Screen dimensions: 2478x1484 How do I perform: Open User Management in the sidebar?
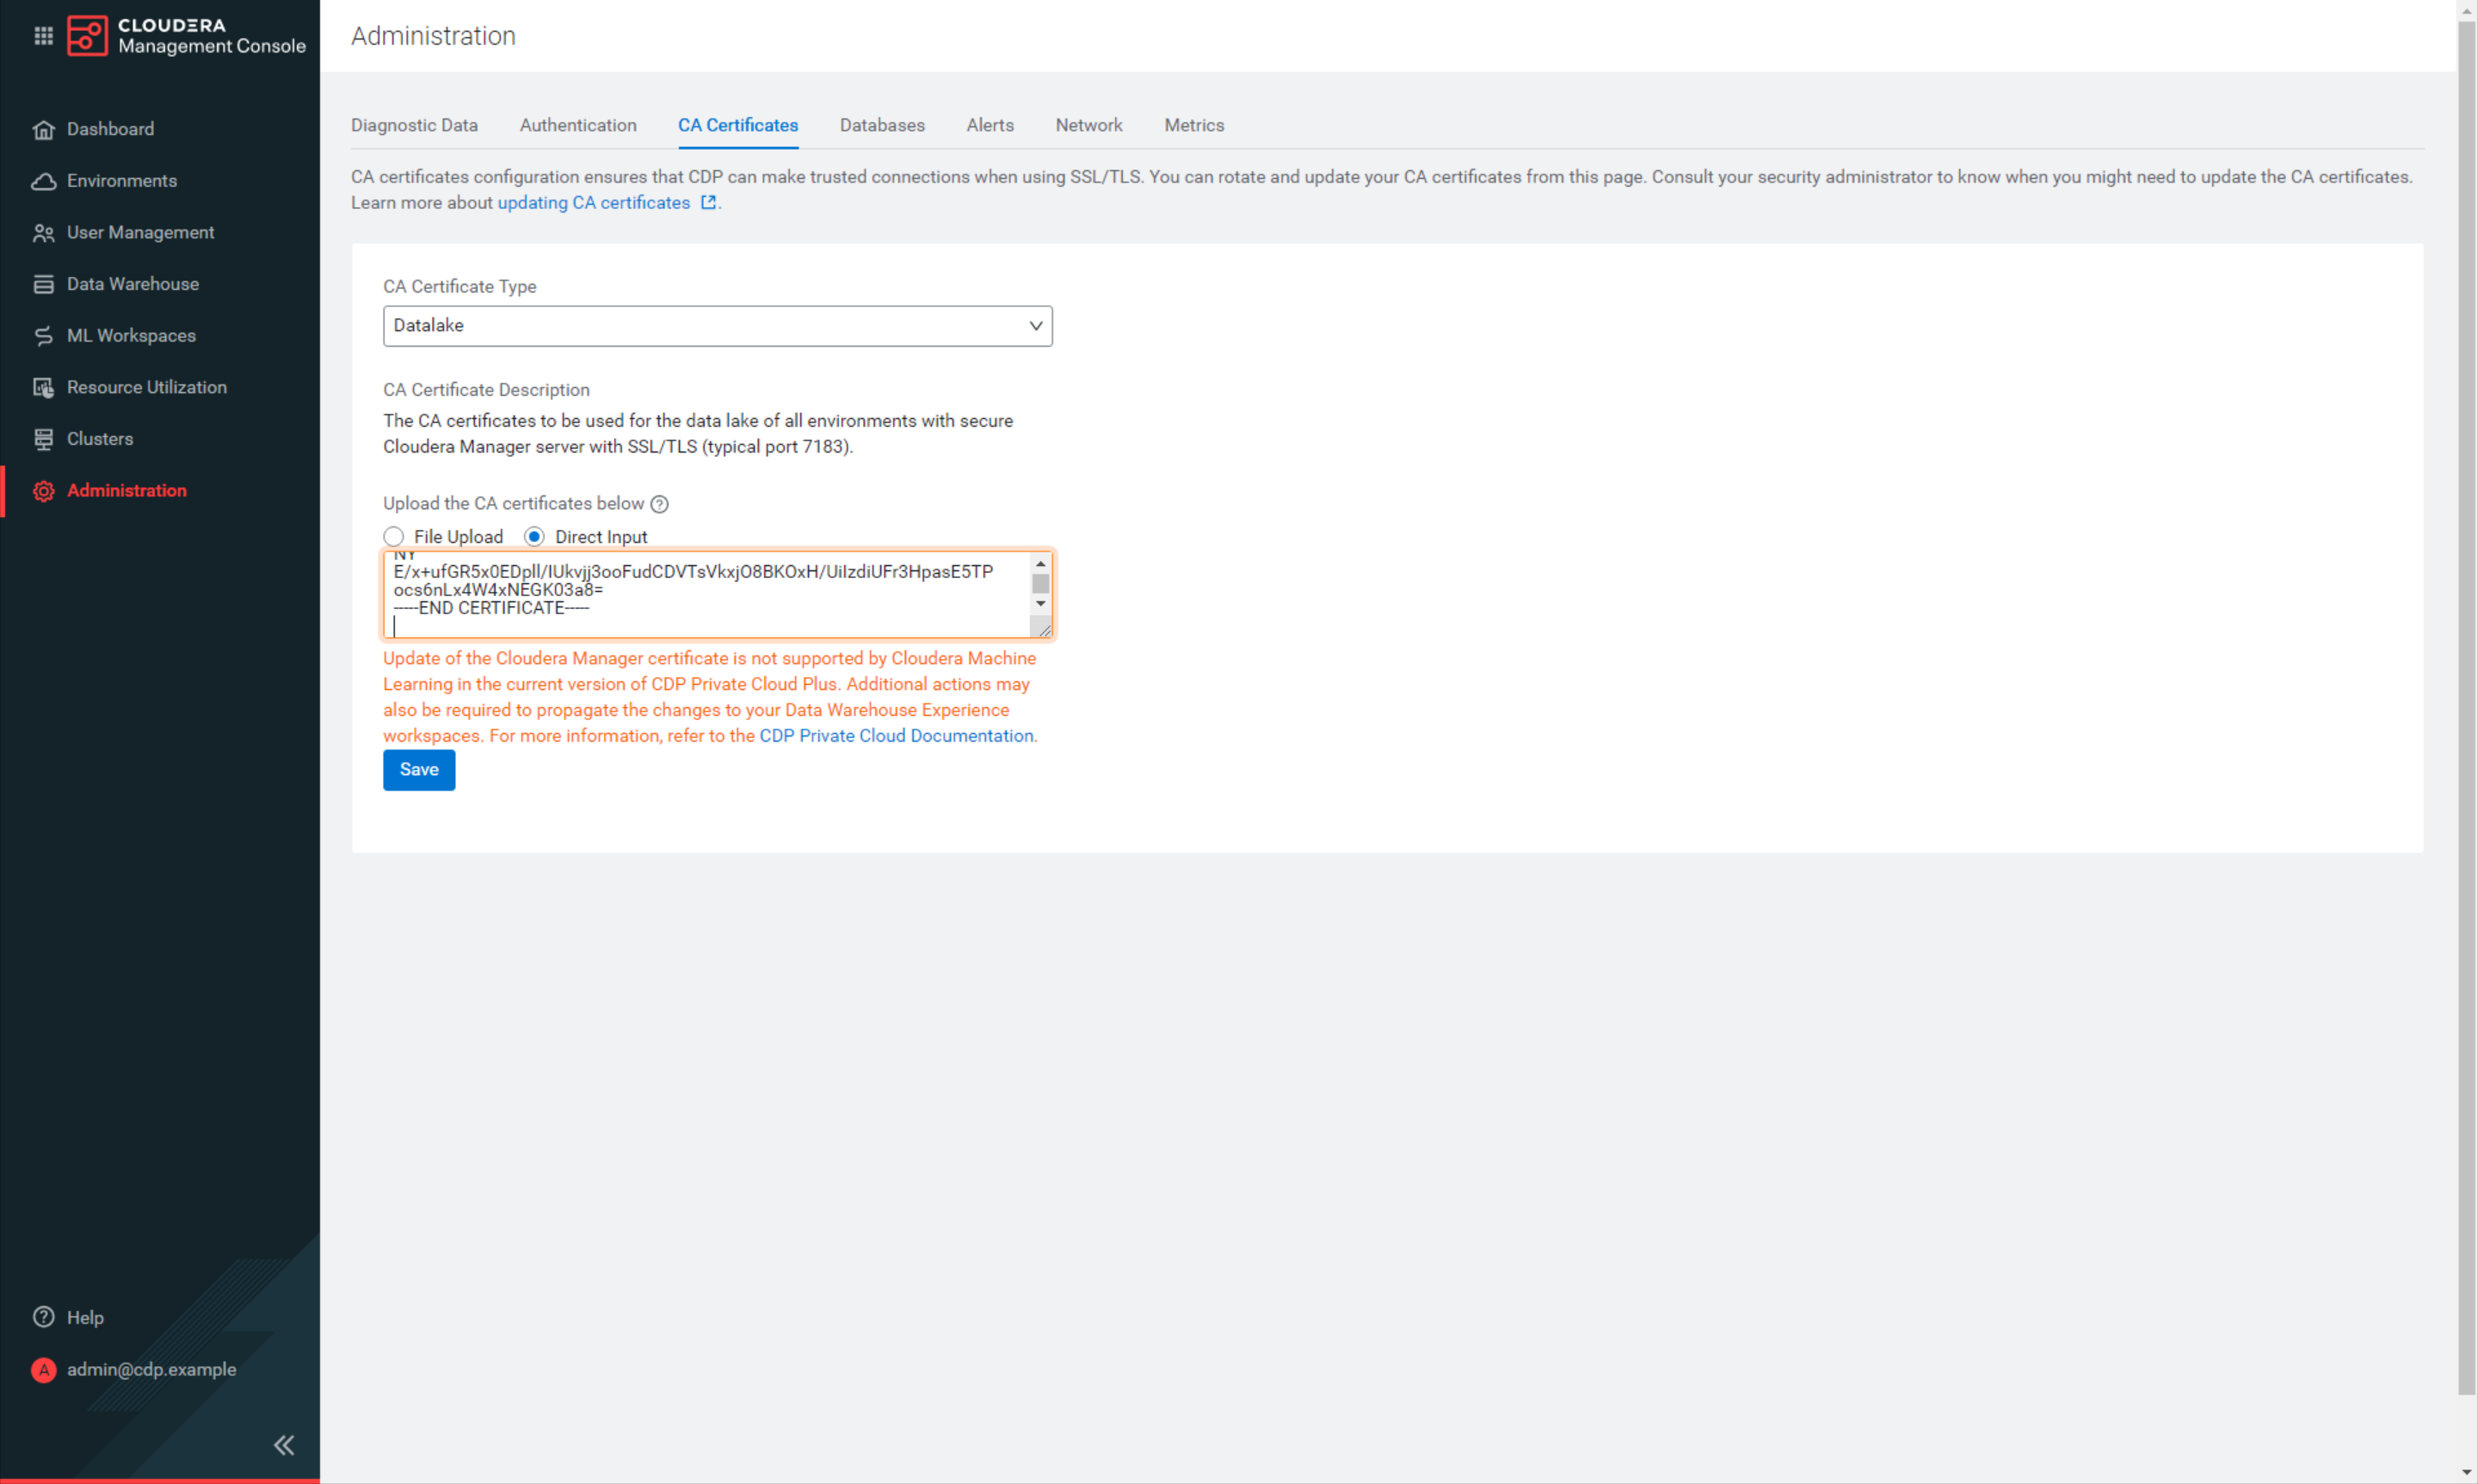[x=141, y=233]
